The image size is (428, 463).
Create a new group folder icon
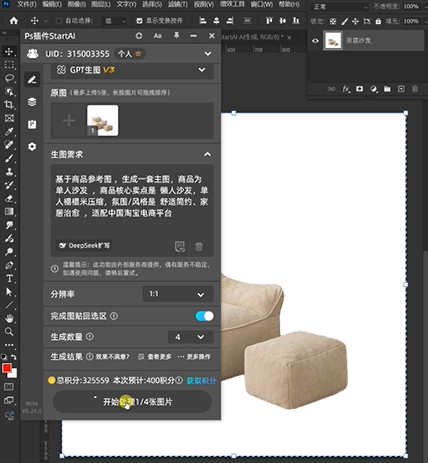387,89
